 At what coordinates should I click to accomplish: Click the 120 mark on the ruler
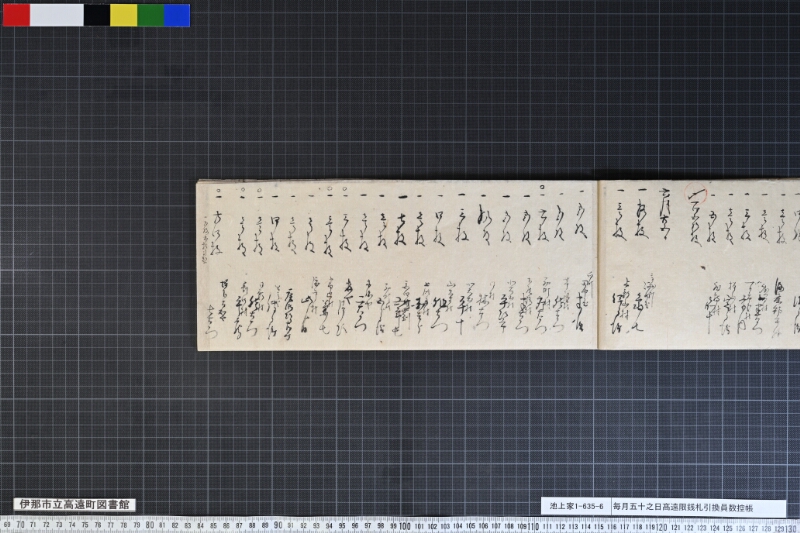click(662, 525)
